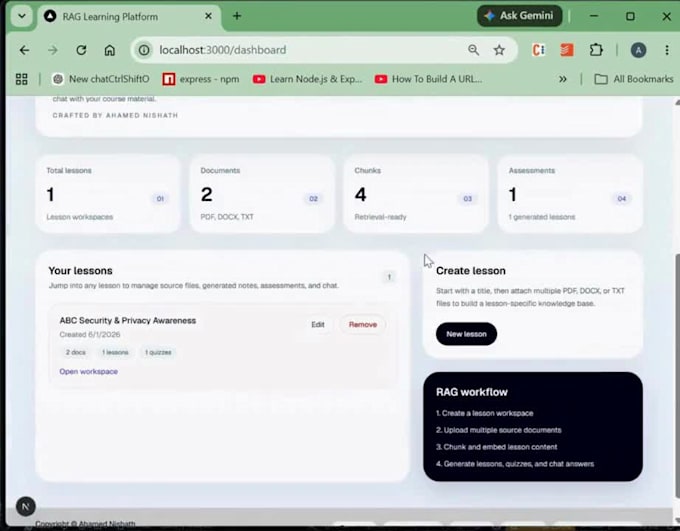Image resolution: width=680 pixels, height=531 pixels.
Task: Click the Total lessons stat card
Action: click(108, 193)
